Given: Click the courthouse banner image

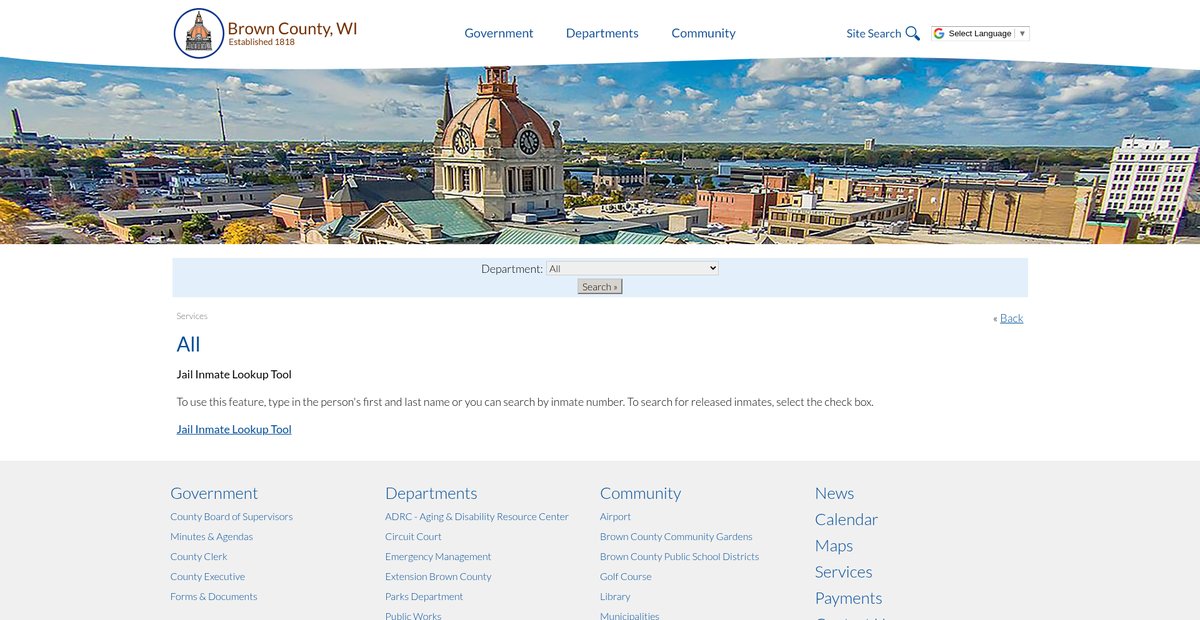Looking at the screenshot, I should click(x=600, y=150).
